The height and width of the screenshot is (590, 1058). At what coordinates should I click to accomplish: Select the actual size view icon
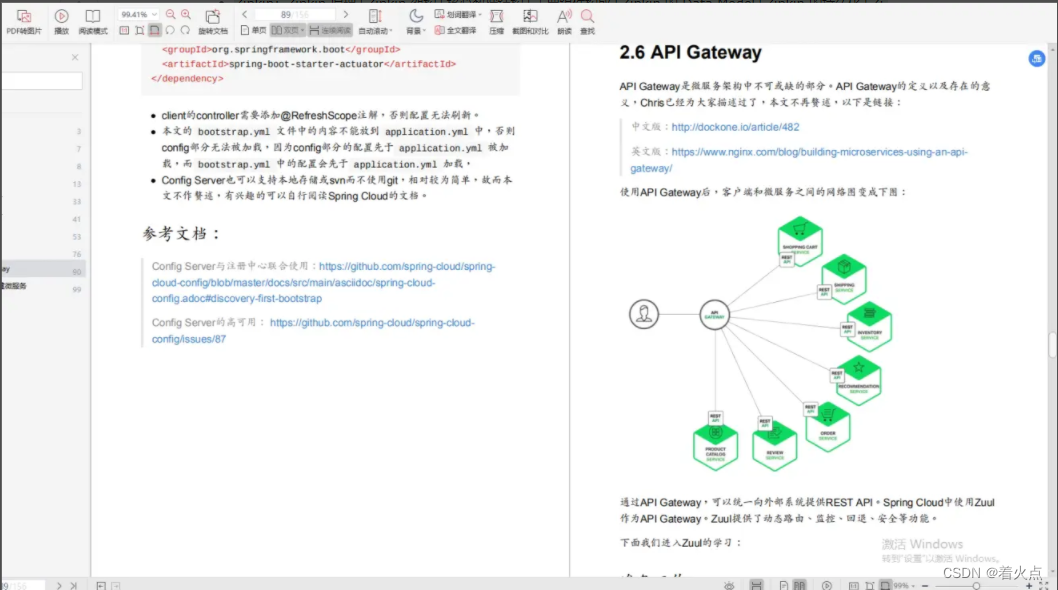click(x=124, y=30)
